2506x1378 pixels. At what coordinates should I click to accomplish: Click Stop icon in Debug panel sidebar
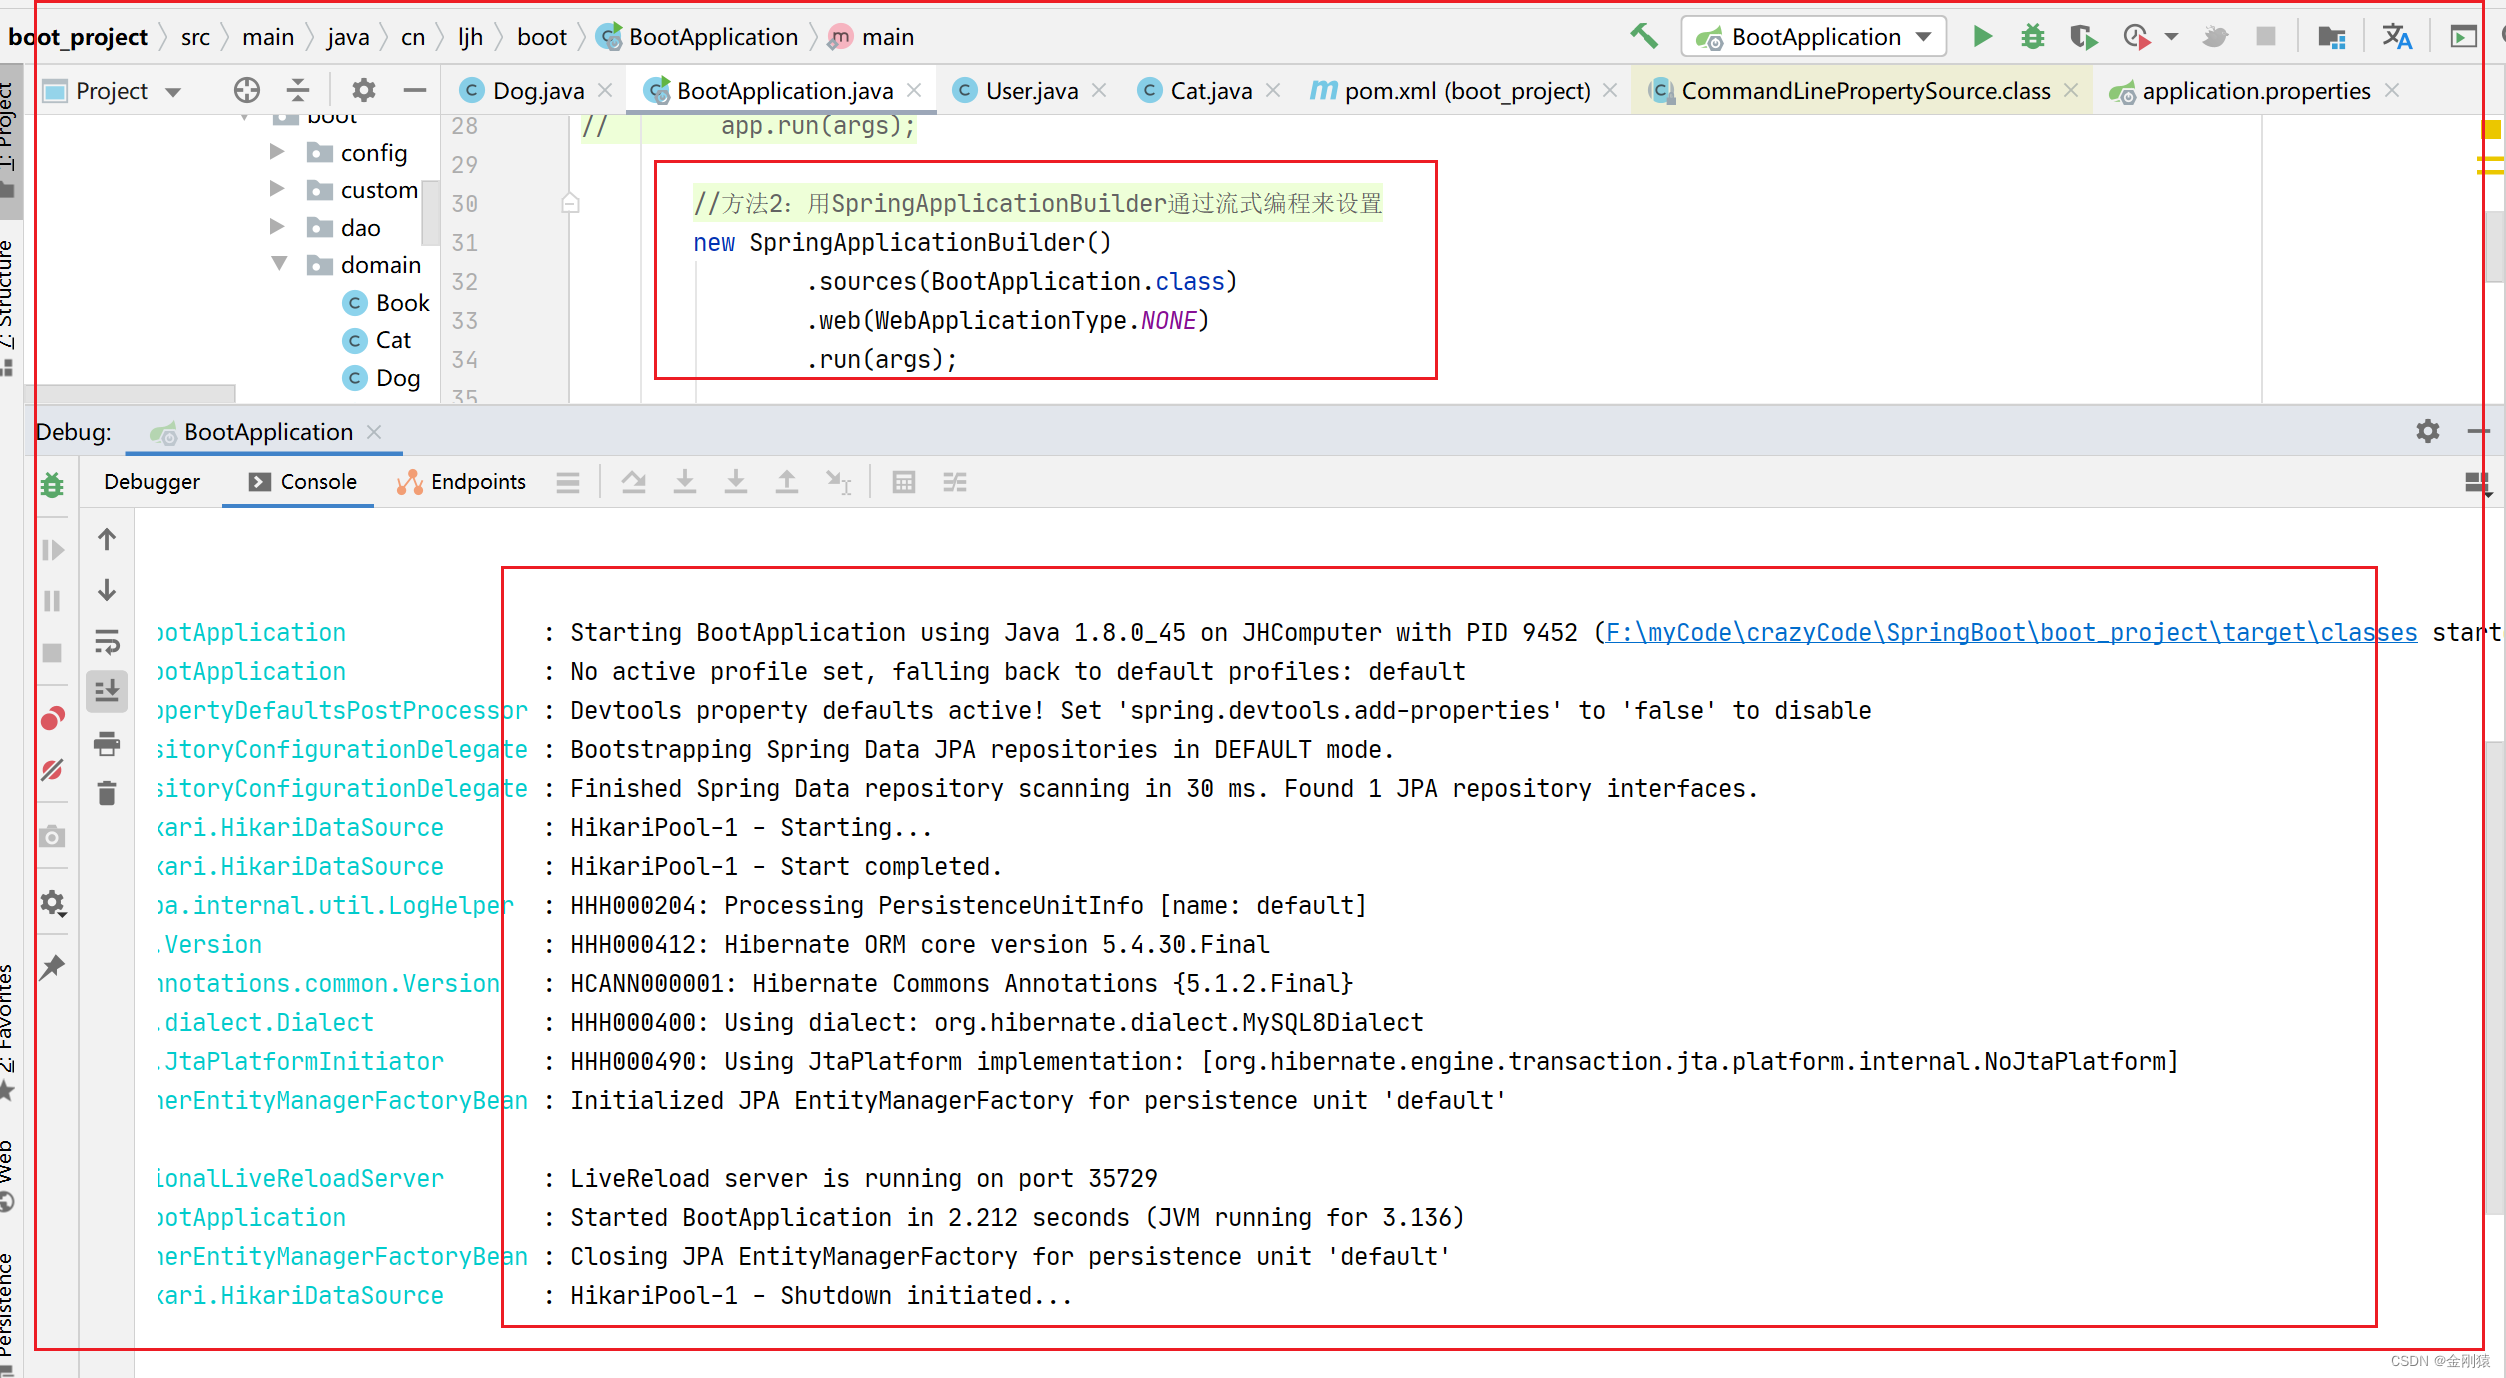click(x=52, y=653)
